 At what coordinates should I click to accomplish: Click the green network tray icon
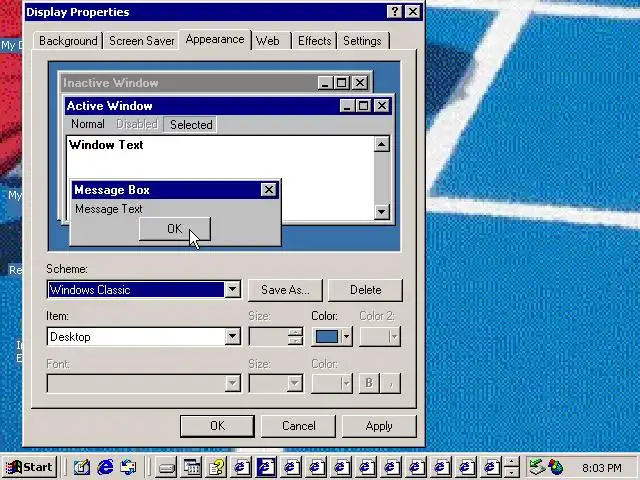pyautogui.click(x=536, y=467)
